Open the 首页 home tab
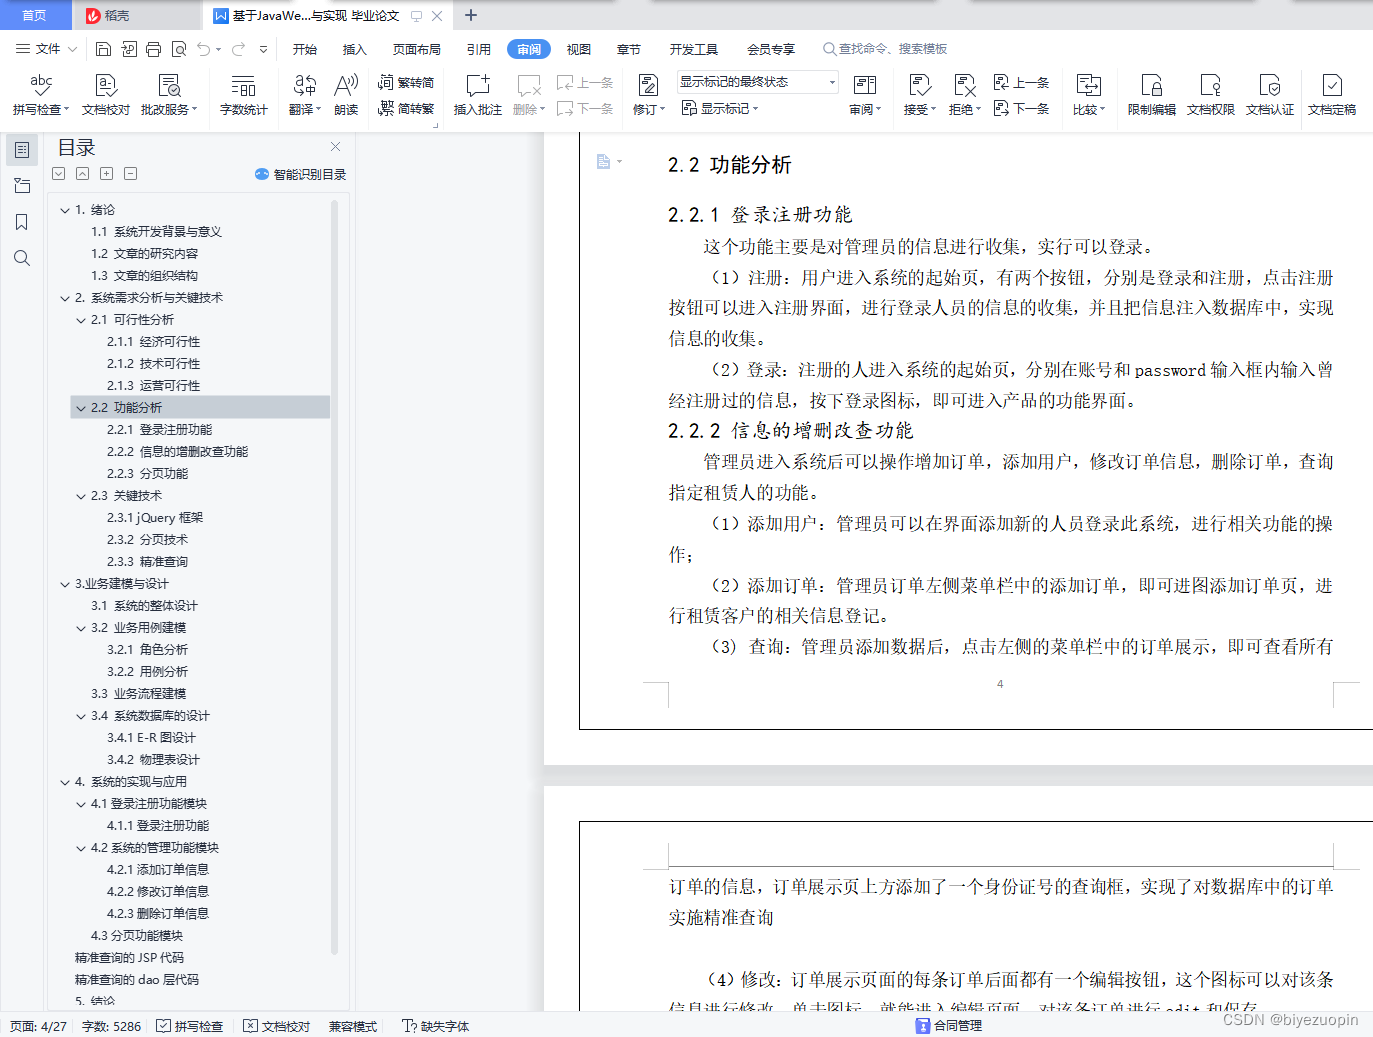This screenshot has height=1037, width=1373. pos(35,15)
